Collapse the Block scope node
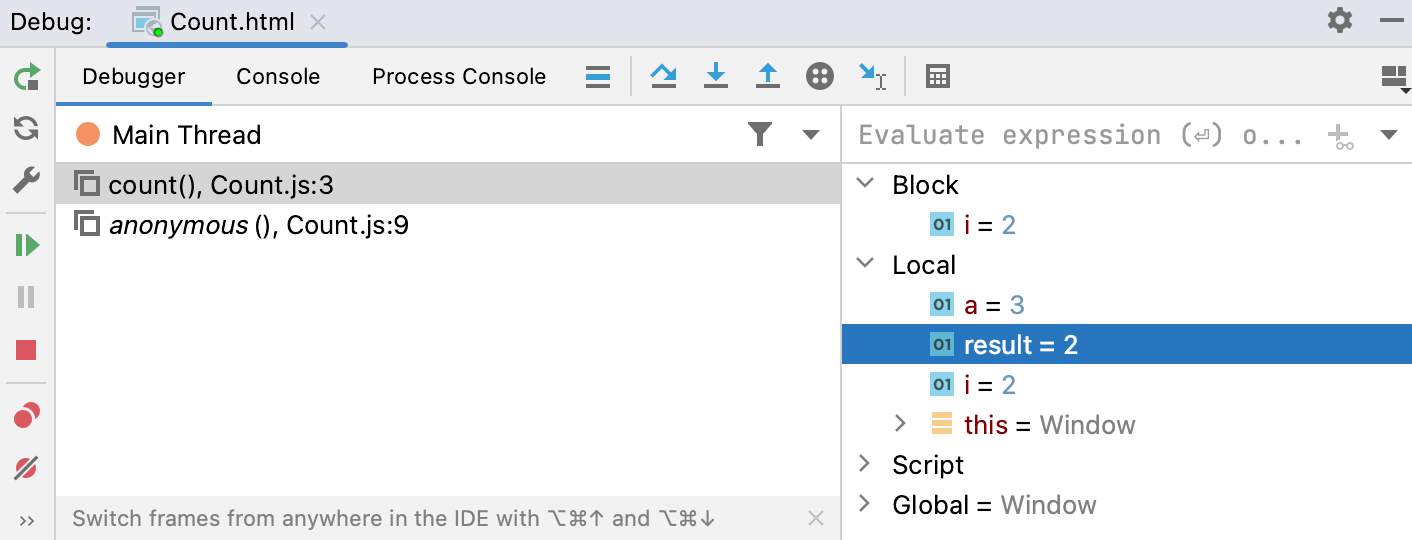Viewport: 1412px width, 540px height. point(866,184)
